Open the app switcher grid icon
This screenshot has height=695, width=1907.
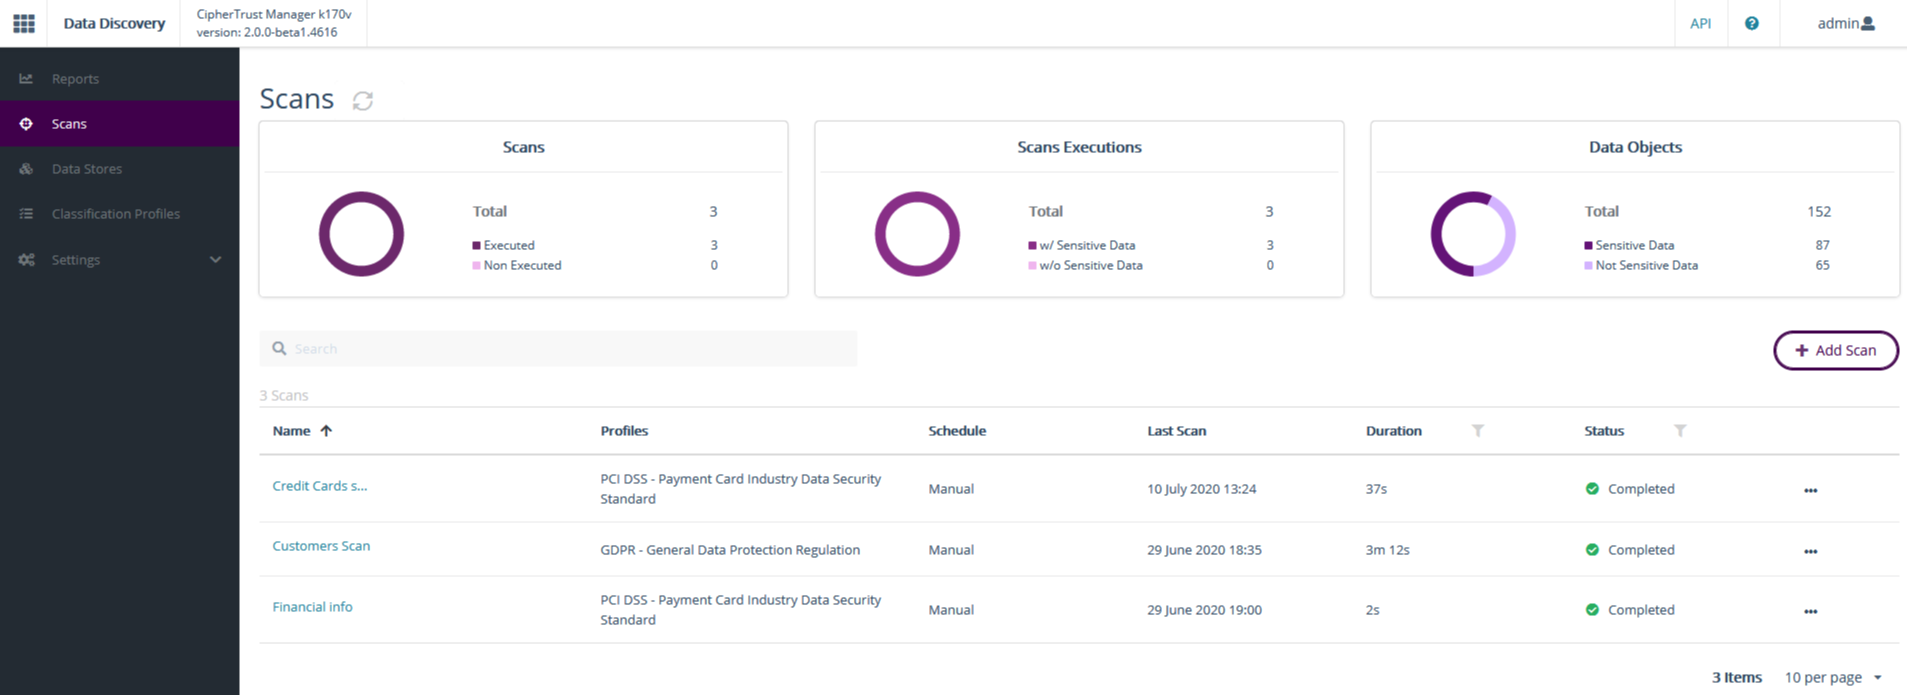coord(24,23)
